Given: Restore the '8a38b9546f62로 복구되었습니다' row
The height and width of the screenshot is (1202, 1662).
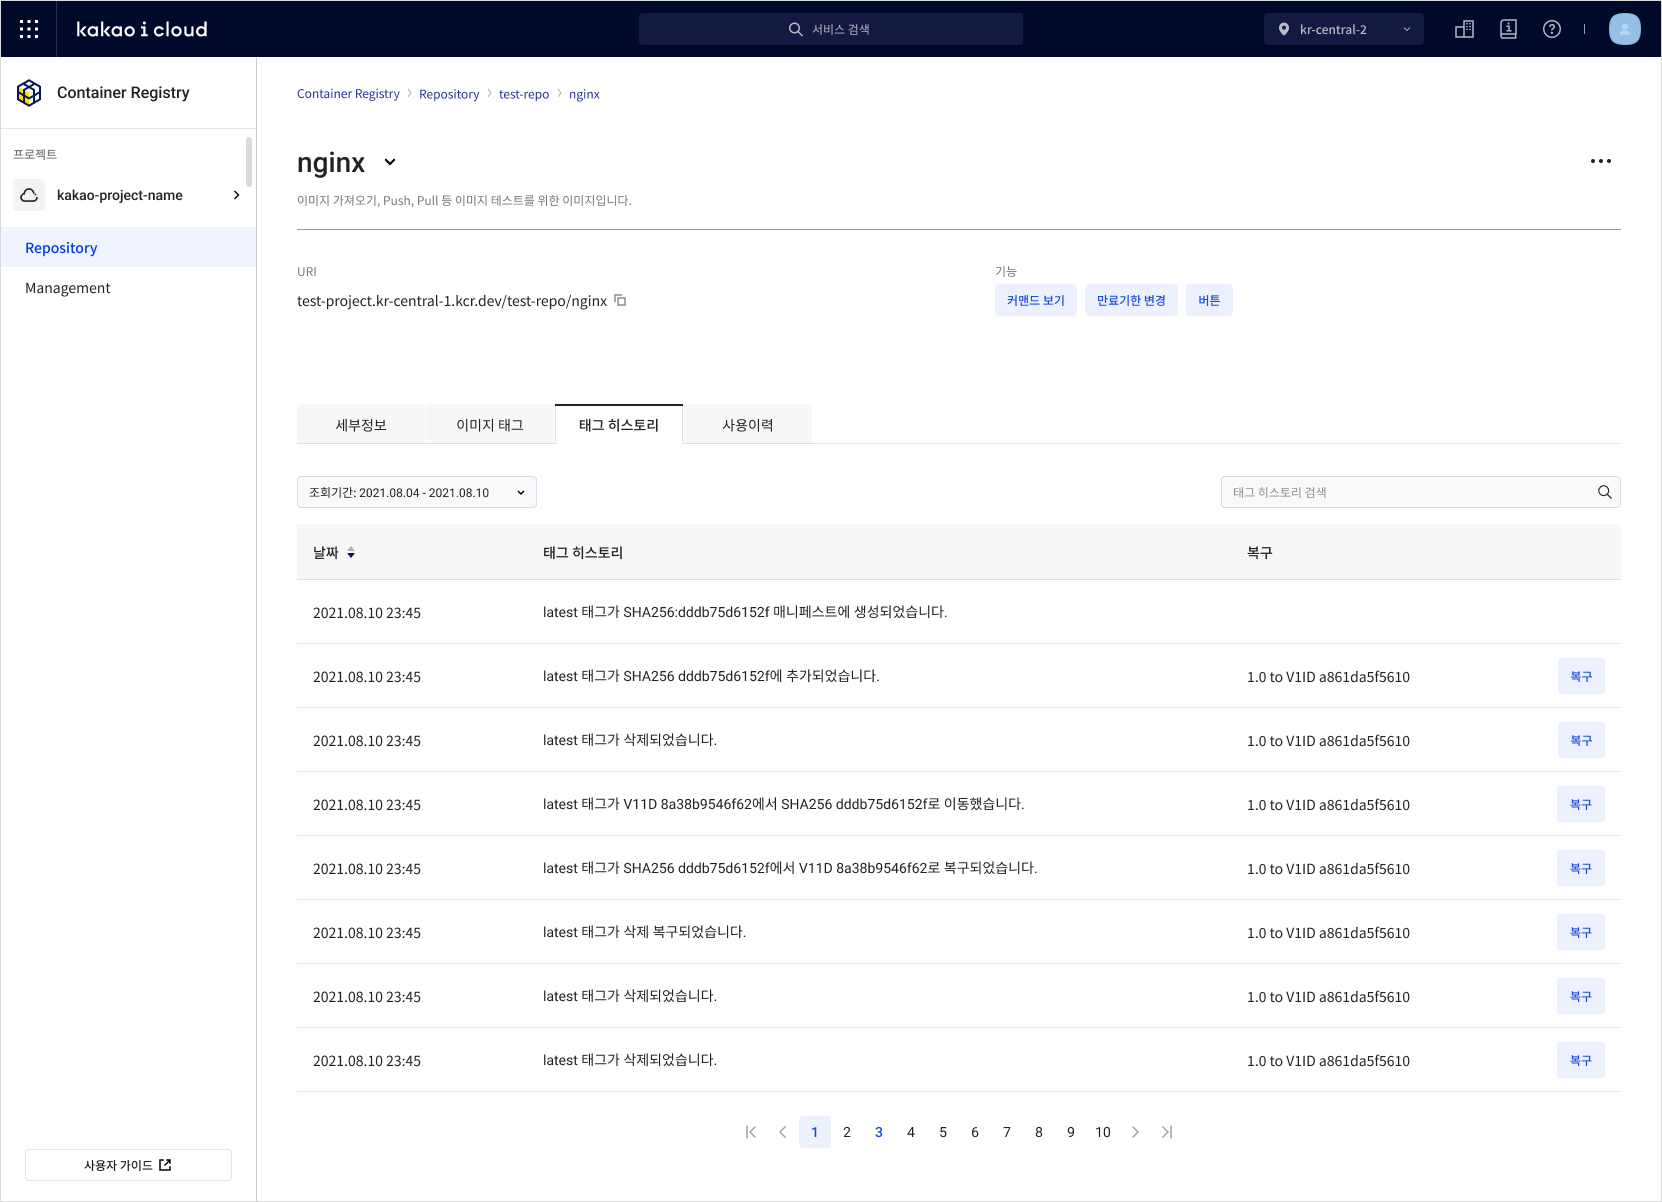Looking at the screenshot, I should click(1581, 868).
